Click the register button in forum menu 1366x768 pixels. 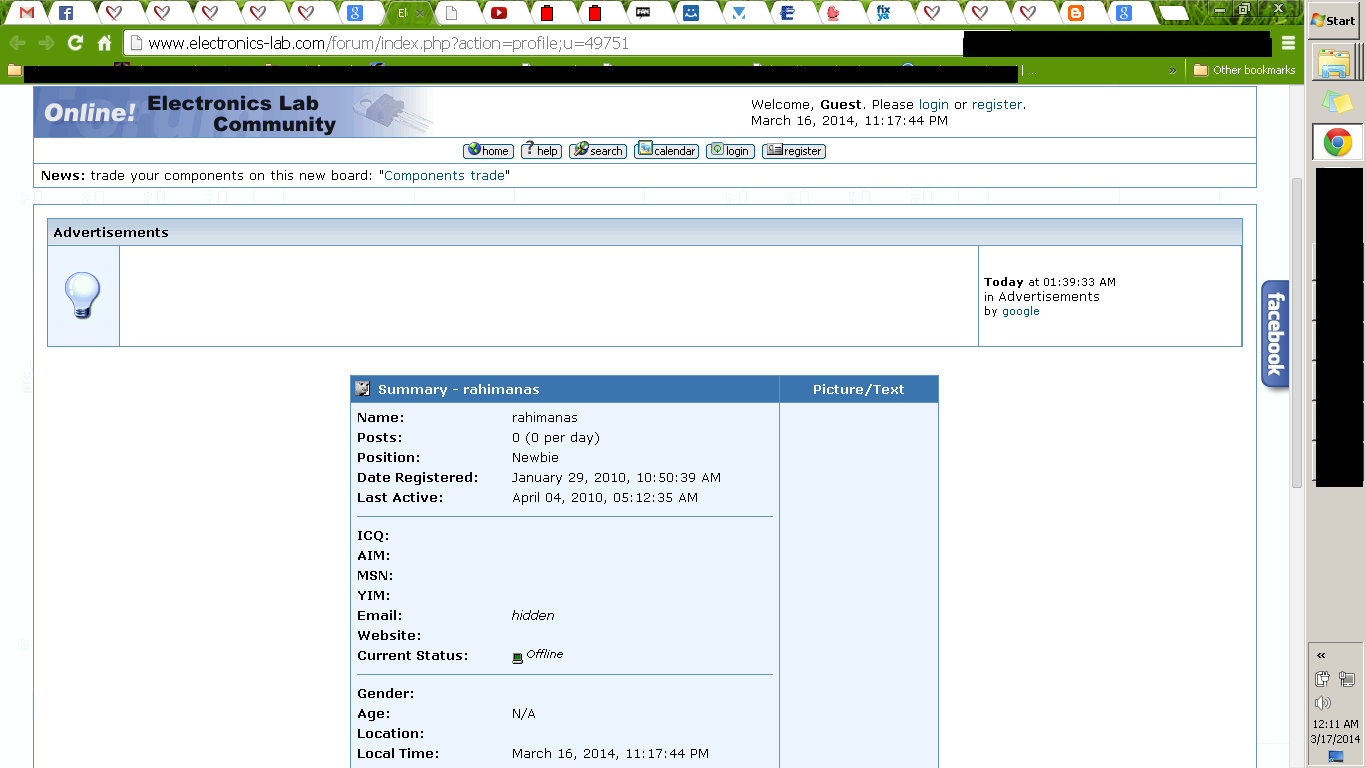pyautogui.click(x=794, y=151)
